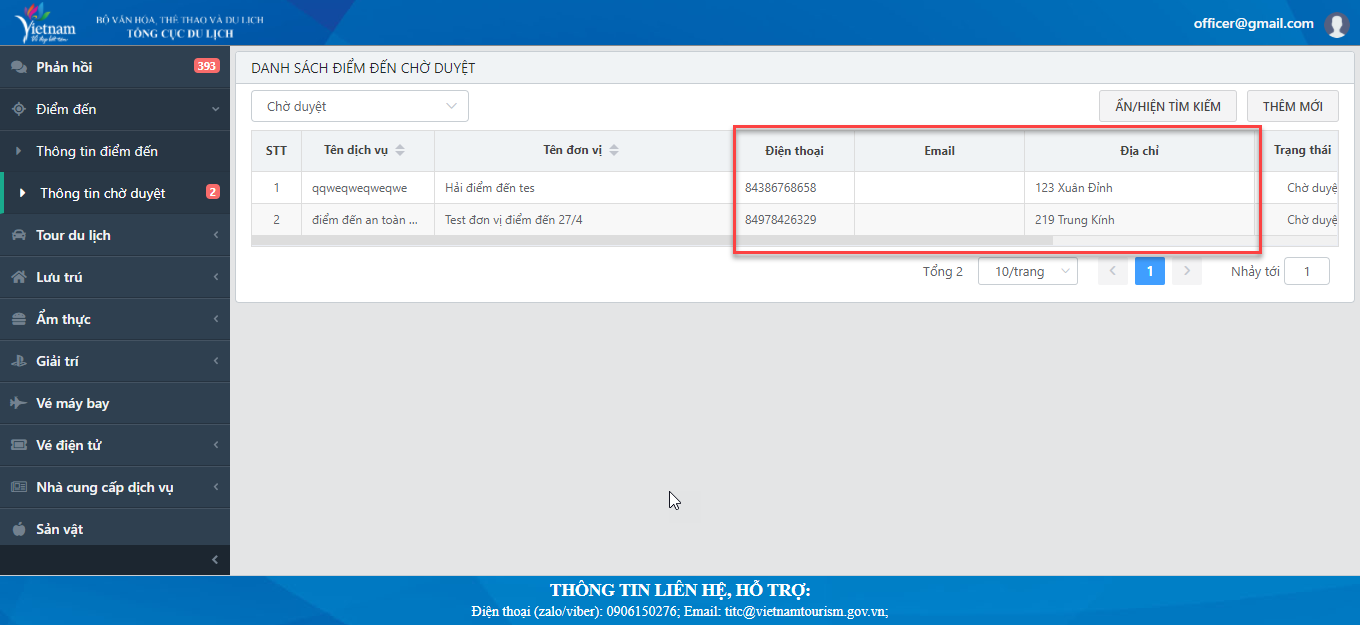
Task: Click the Vé máy bay airplane icon
Action: click(x=18, y=403)
